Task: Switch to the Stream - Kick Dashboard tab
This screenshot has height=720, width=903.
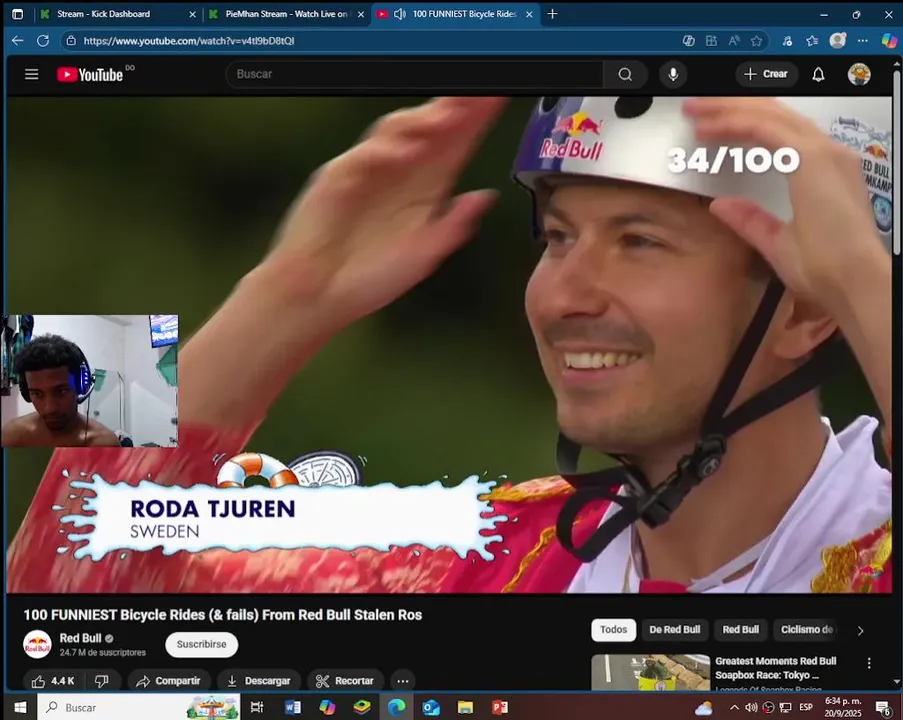Action: tap(118, 14)
